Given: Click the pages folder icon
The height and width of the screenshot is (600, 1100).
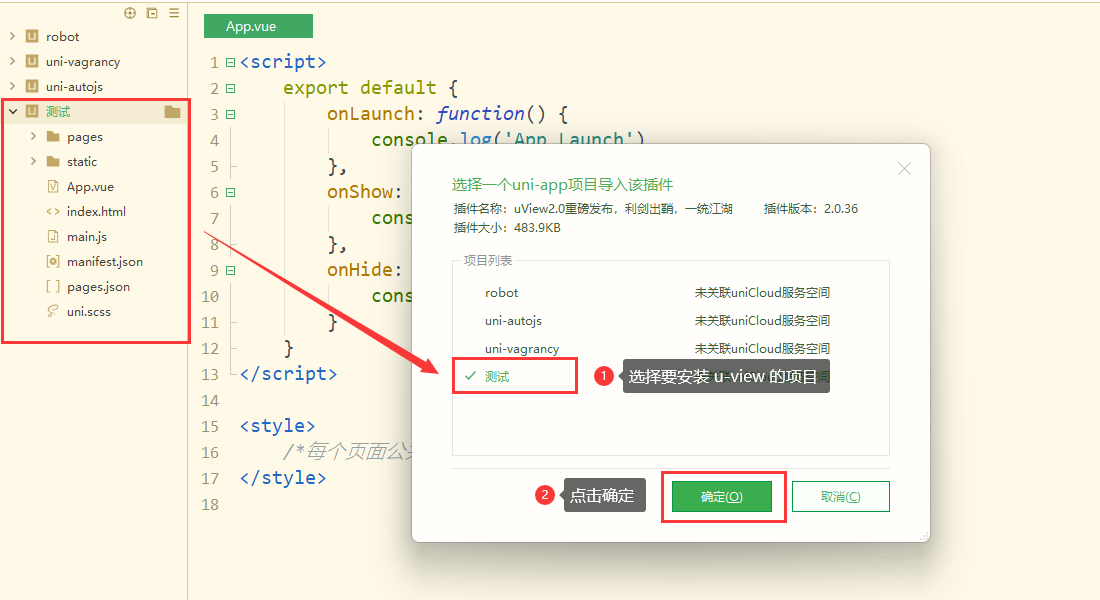Looking at the screenshot, I should [x=53, y=136].
